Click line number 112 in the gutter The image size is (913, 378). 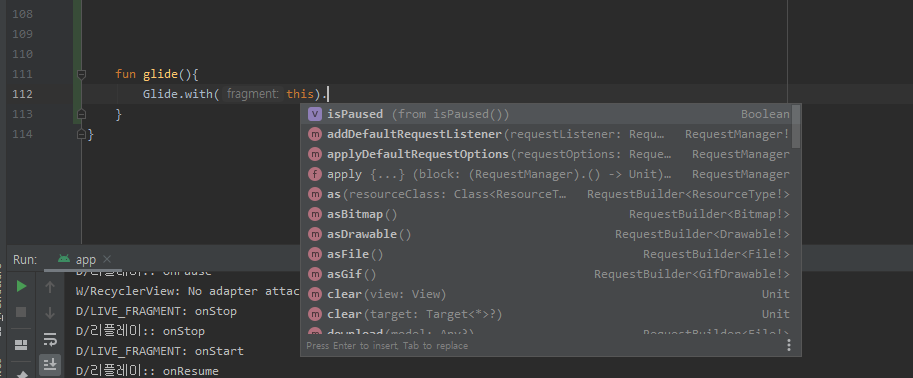[22, 94]
